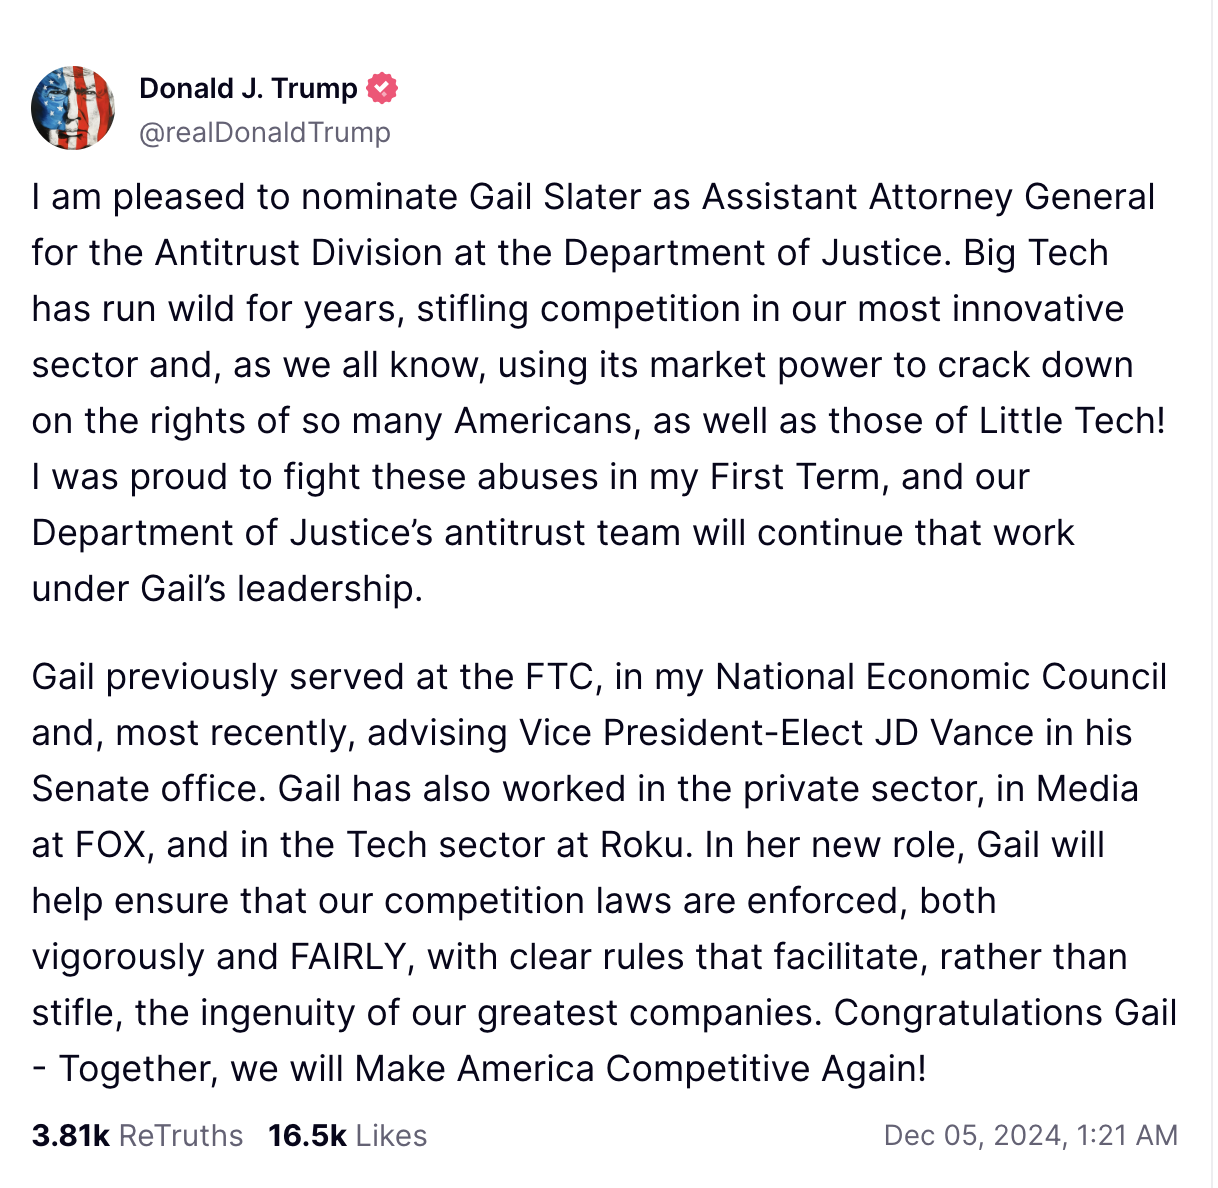1218x1188 pixels.
Task: Click the phrase 'Make America Competitive Again!'
Action: click(x=641, y=1069)
